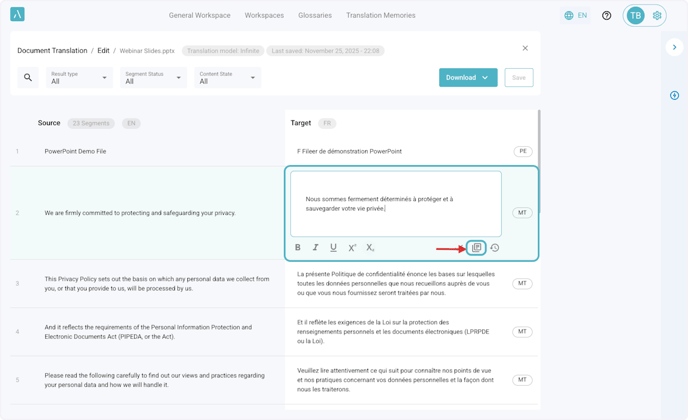This screenshot has height=420, width=688.
Task: Click Document Translation breadcrumb link
Action: click(51, 51)
